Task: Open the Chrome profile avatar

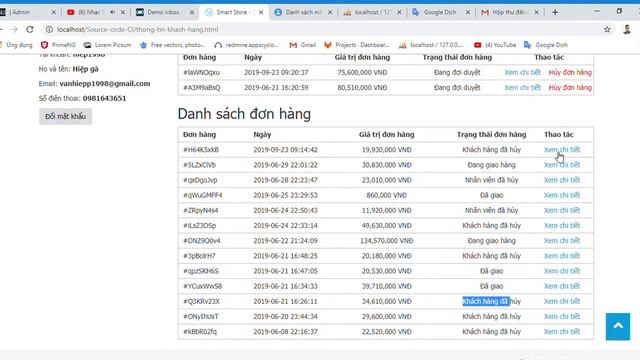Action: 627,29
